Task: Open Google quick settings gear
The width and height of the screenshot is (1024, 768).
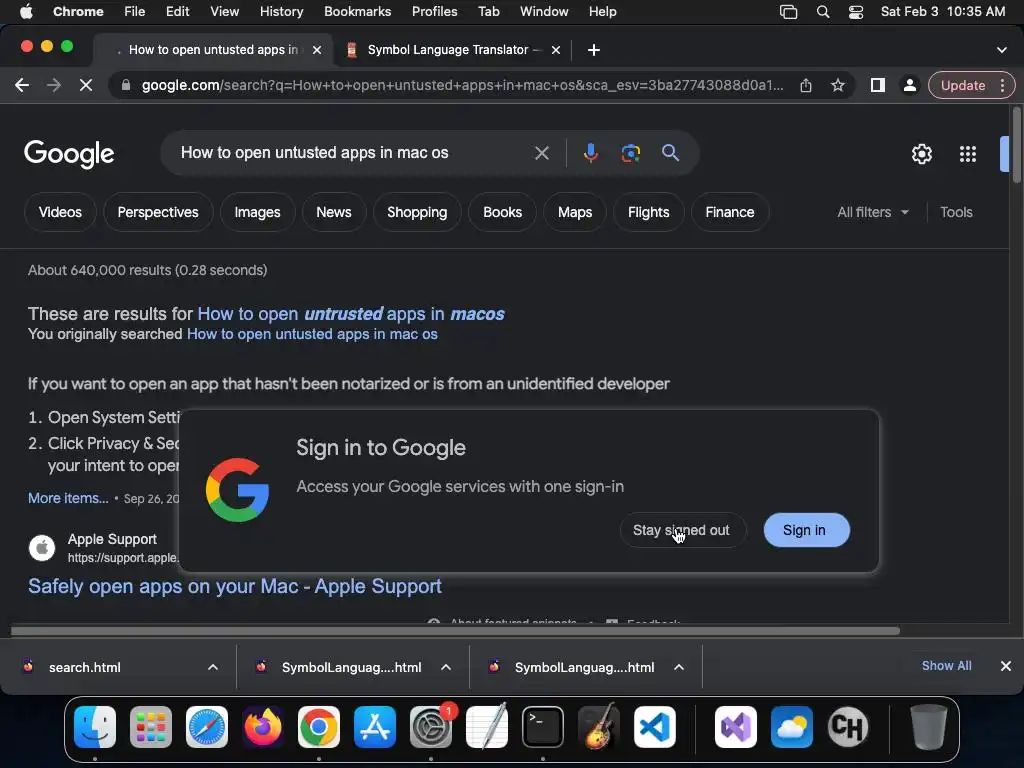Action: point(921,154)
